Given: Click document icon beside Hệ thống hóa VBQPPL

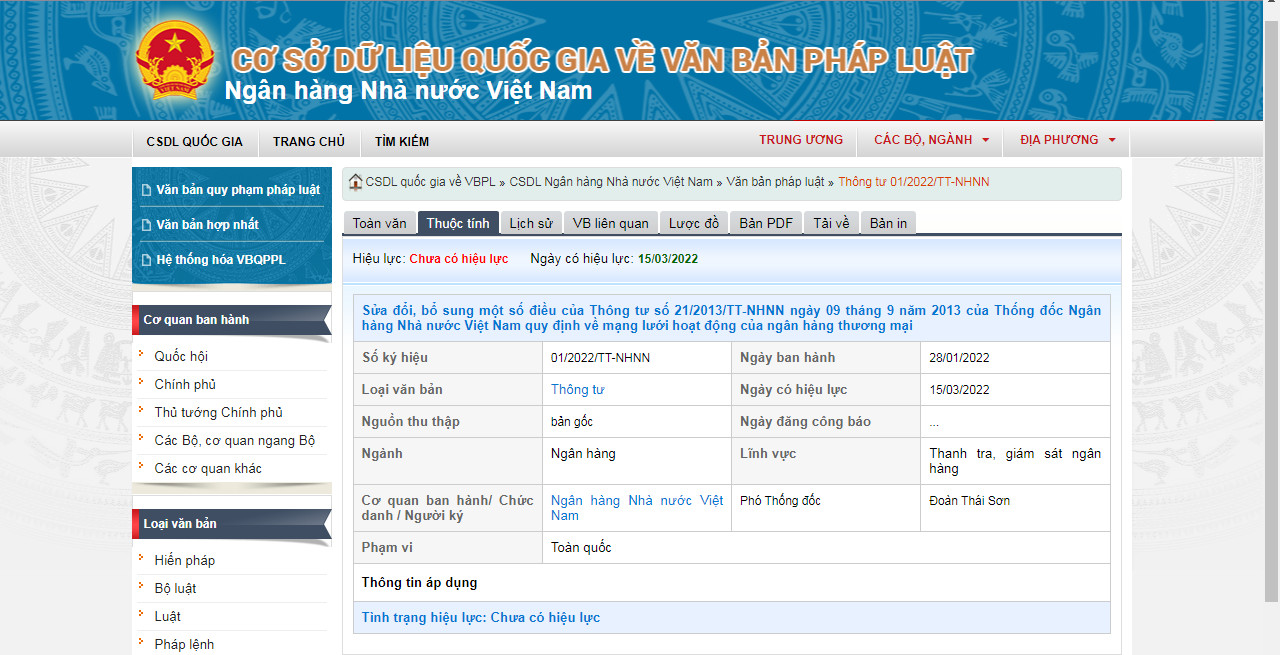Looking at the screenshot, I should pos(147,260).
